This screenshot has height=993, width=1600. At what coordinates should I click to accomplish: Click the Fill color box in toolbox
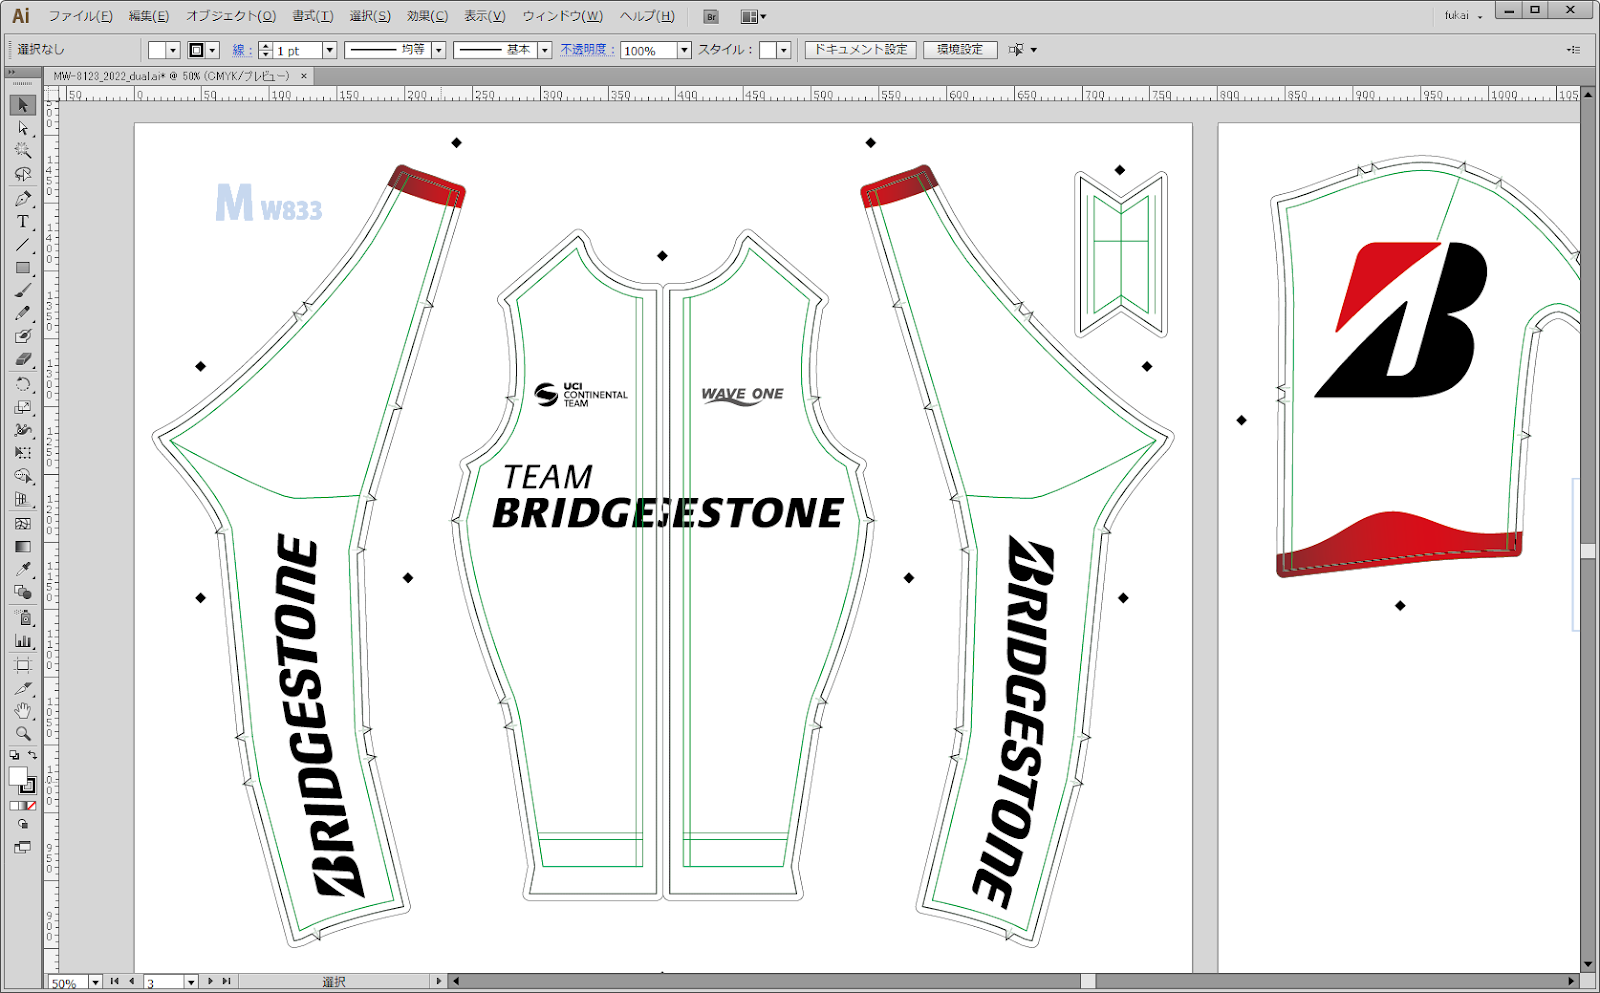coord(18,776)
